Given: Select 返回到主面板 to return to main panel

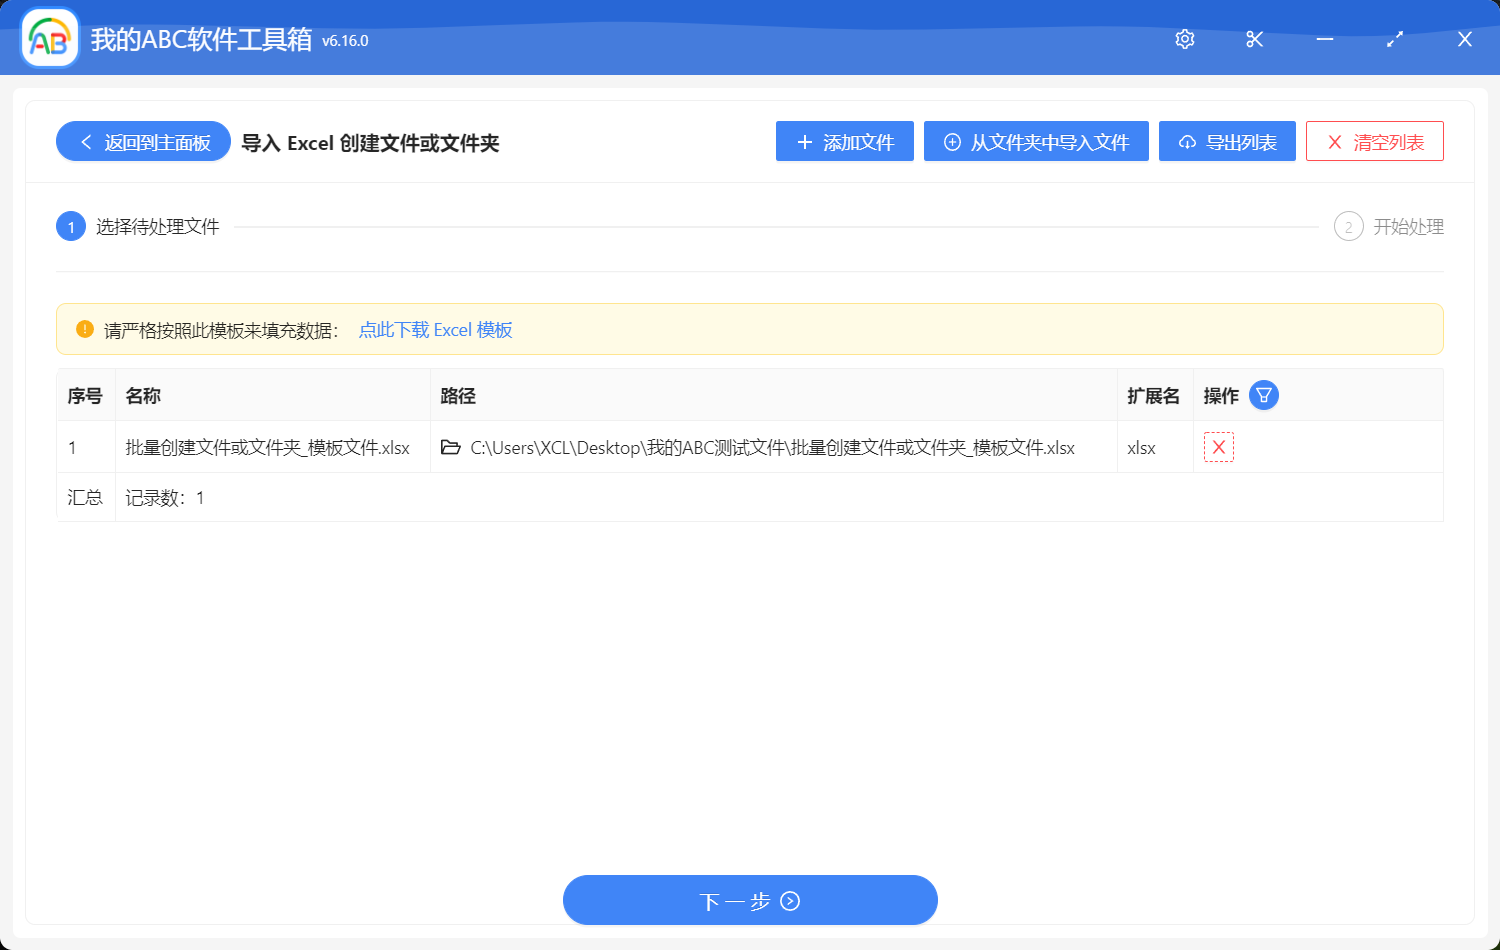Looking at the screenshot, I should click(x=142, y=141).
